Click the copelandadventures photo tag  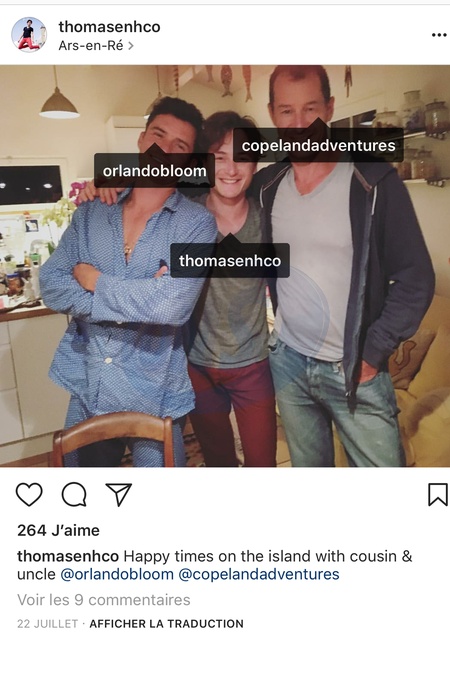[x=318, y=145]
